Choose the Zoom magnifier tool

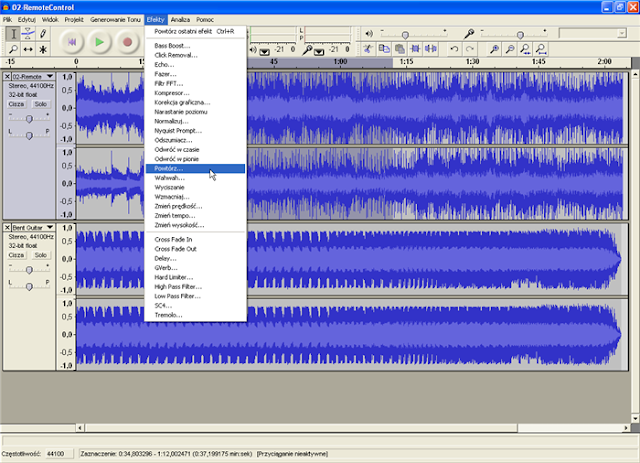click(x=12, y=49)
